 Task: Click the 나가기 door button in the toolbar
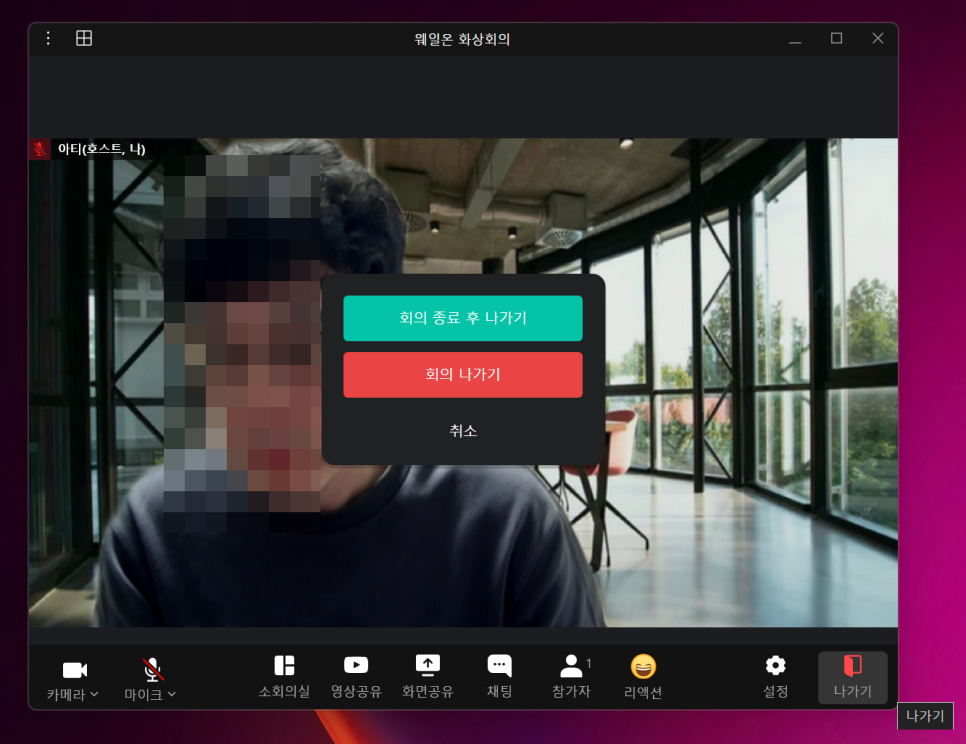point(853,677)
